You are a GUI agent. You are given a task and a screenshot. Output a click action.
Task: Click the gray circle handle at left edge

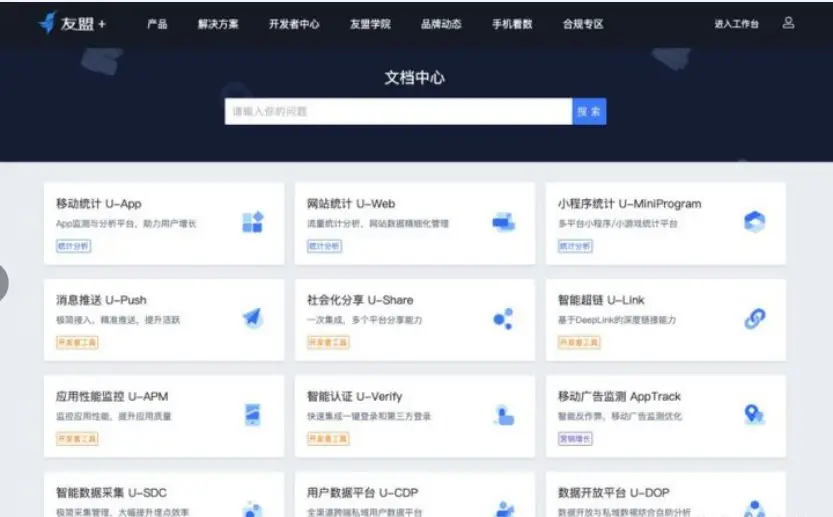pos(3,283)
